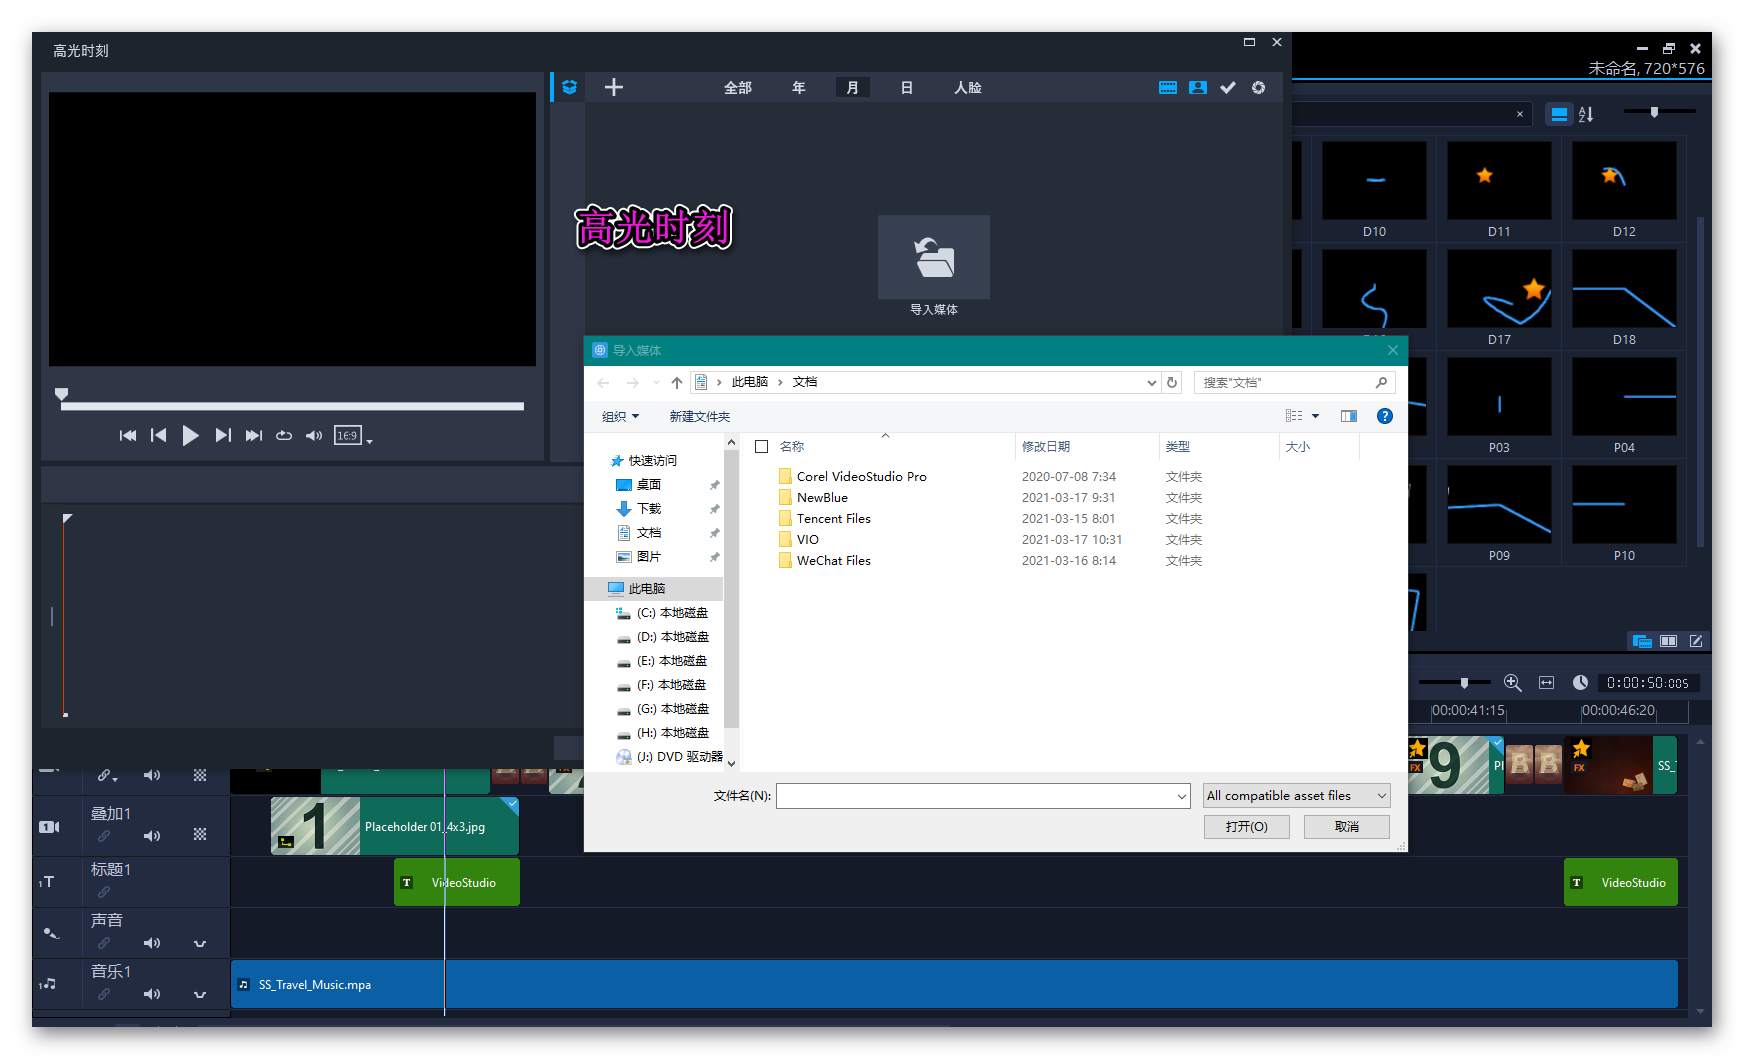Open the 16:9 aspect ratio dropdown

coord(353,435)
